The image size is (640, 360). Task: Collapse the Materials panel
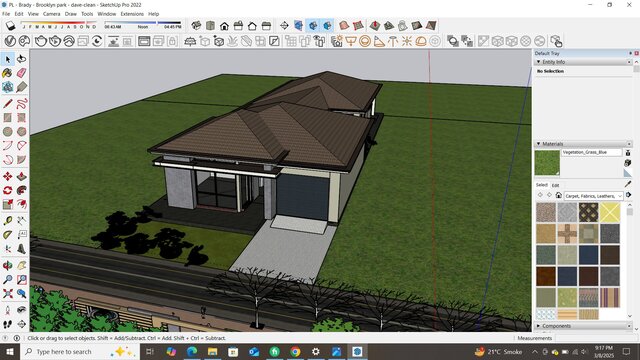[538, 144]
